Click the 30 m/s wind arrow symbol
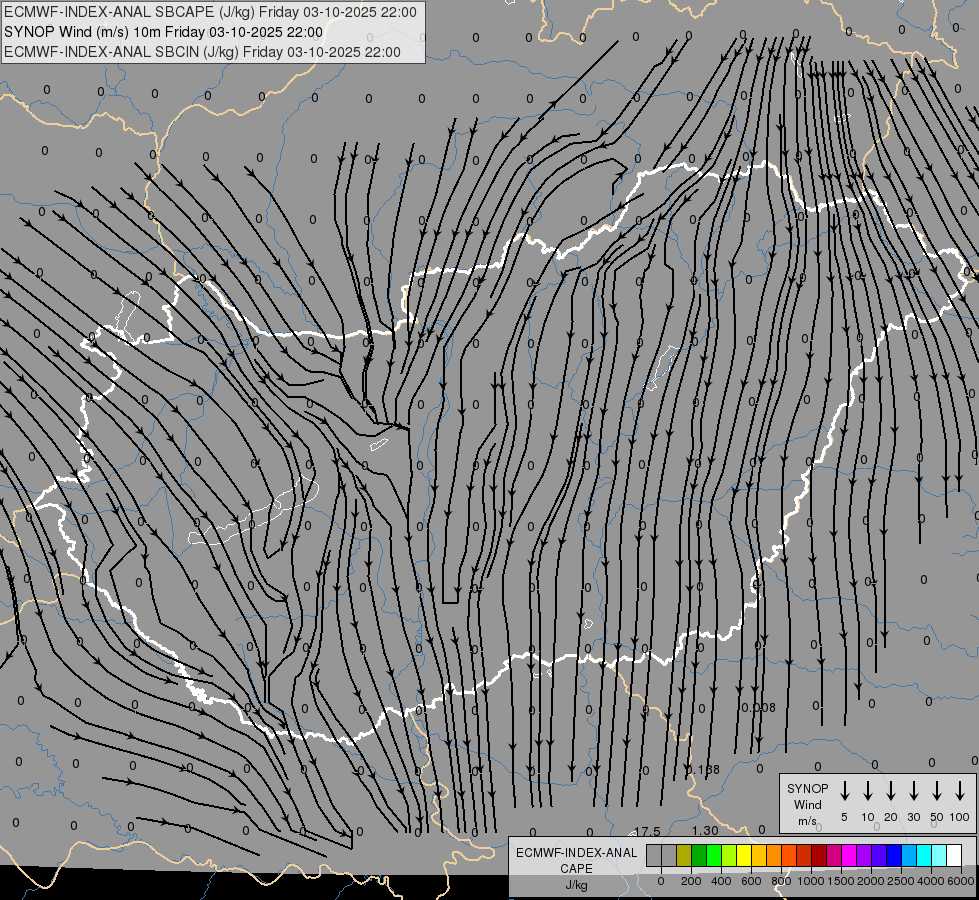The height and width of the screenshot is (900, 979). click(913, 790)
